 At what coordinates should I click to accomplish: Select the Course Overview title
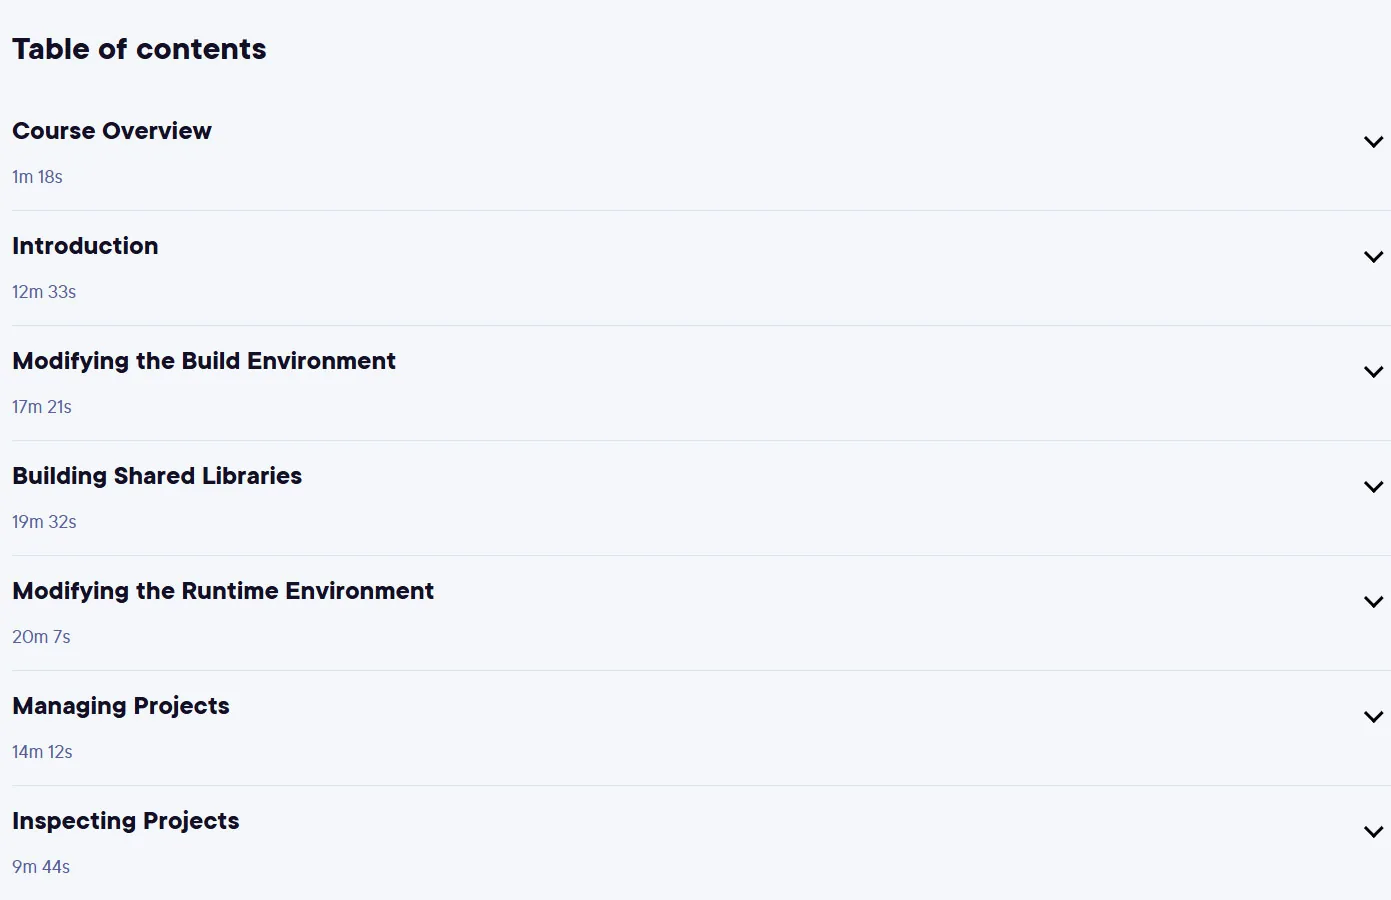[x=112, y=131]
